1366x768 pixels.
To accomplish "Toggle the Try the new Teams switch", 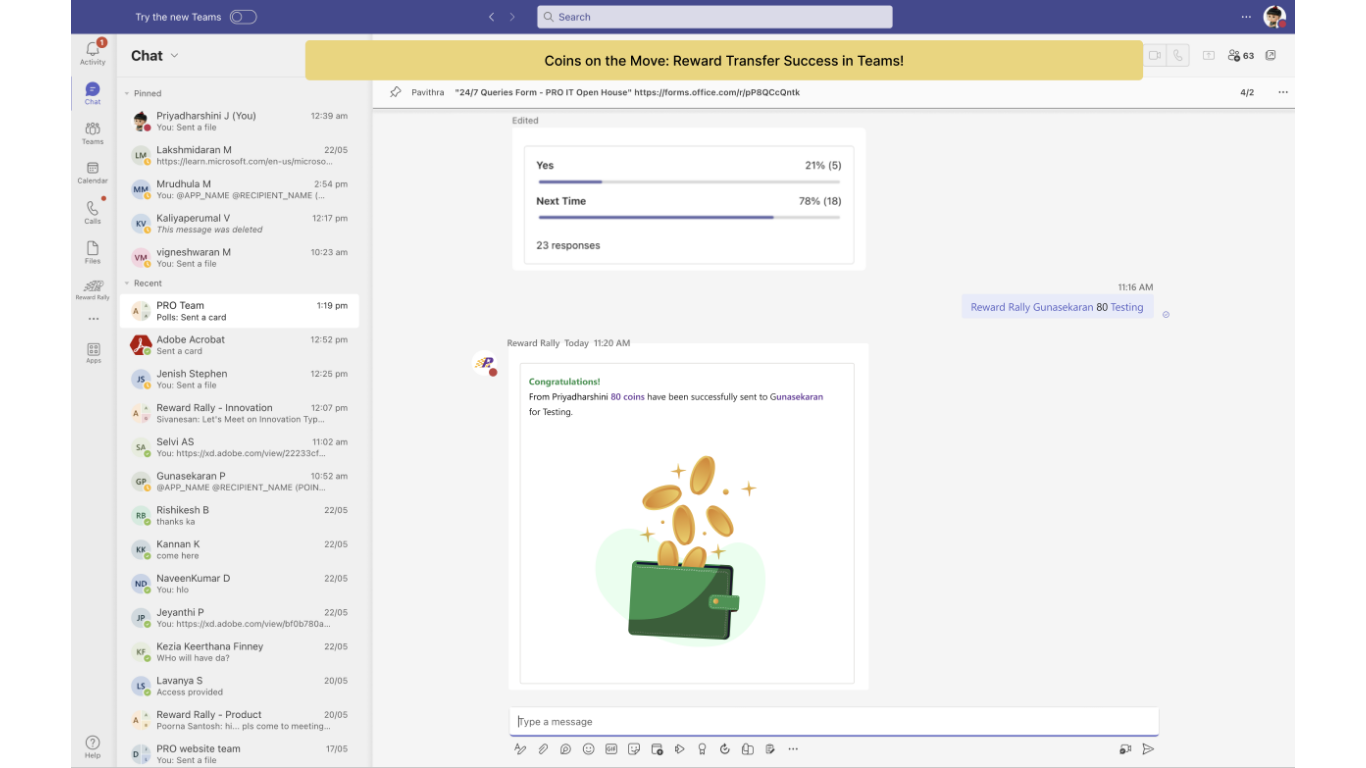I will tap(243, 17).
